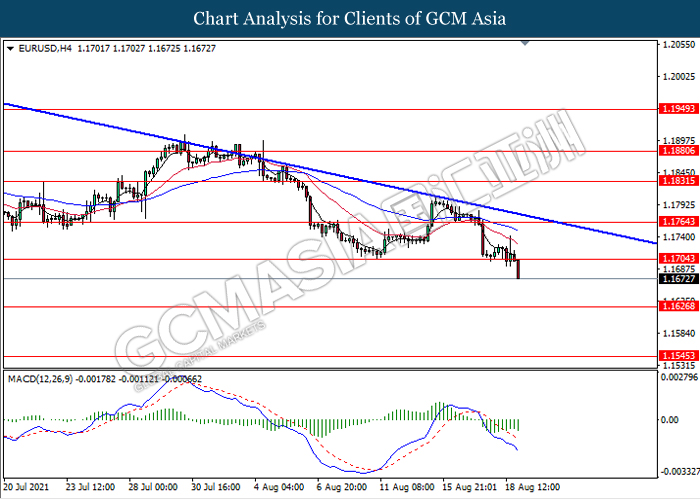The image size is (700, 500).
Task: Click the 28 Jul 00:00 time label
Action: click(153, 487)
